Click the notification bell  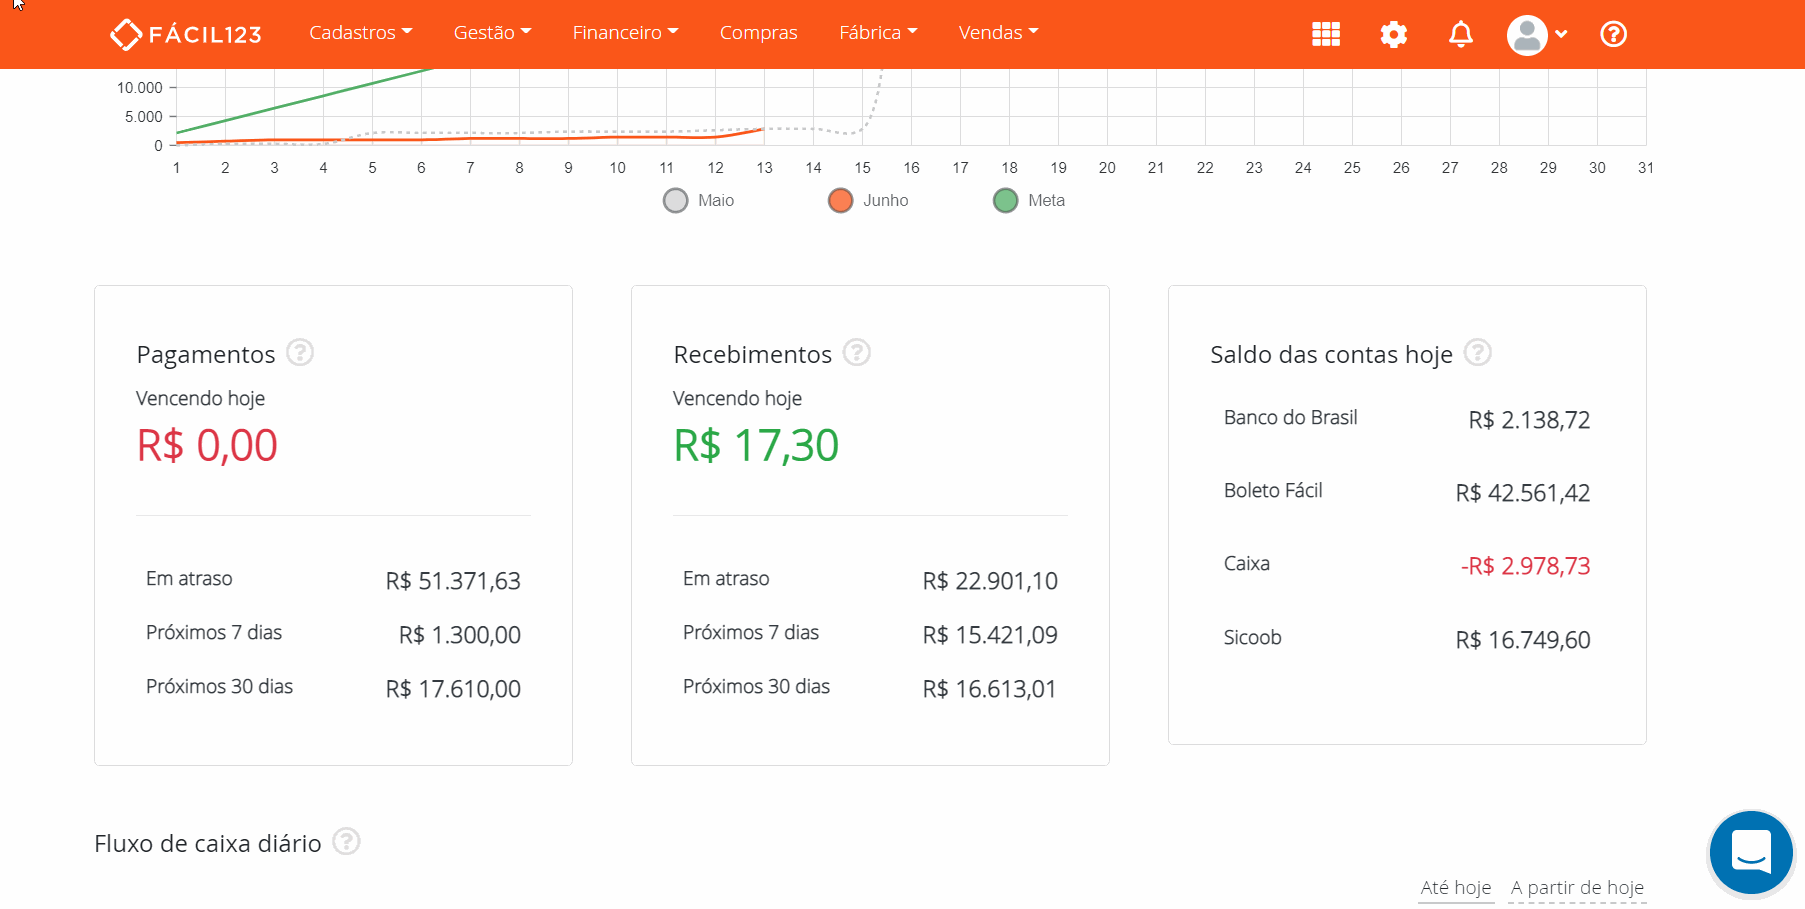(x=1460, y=33)
